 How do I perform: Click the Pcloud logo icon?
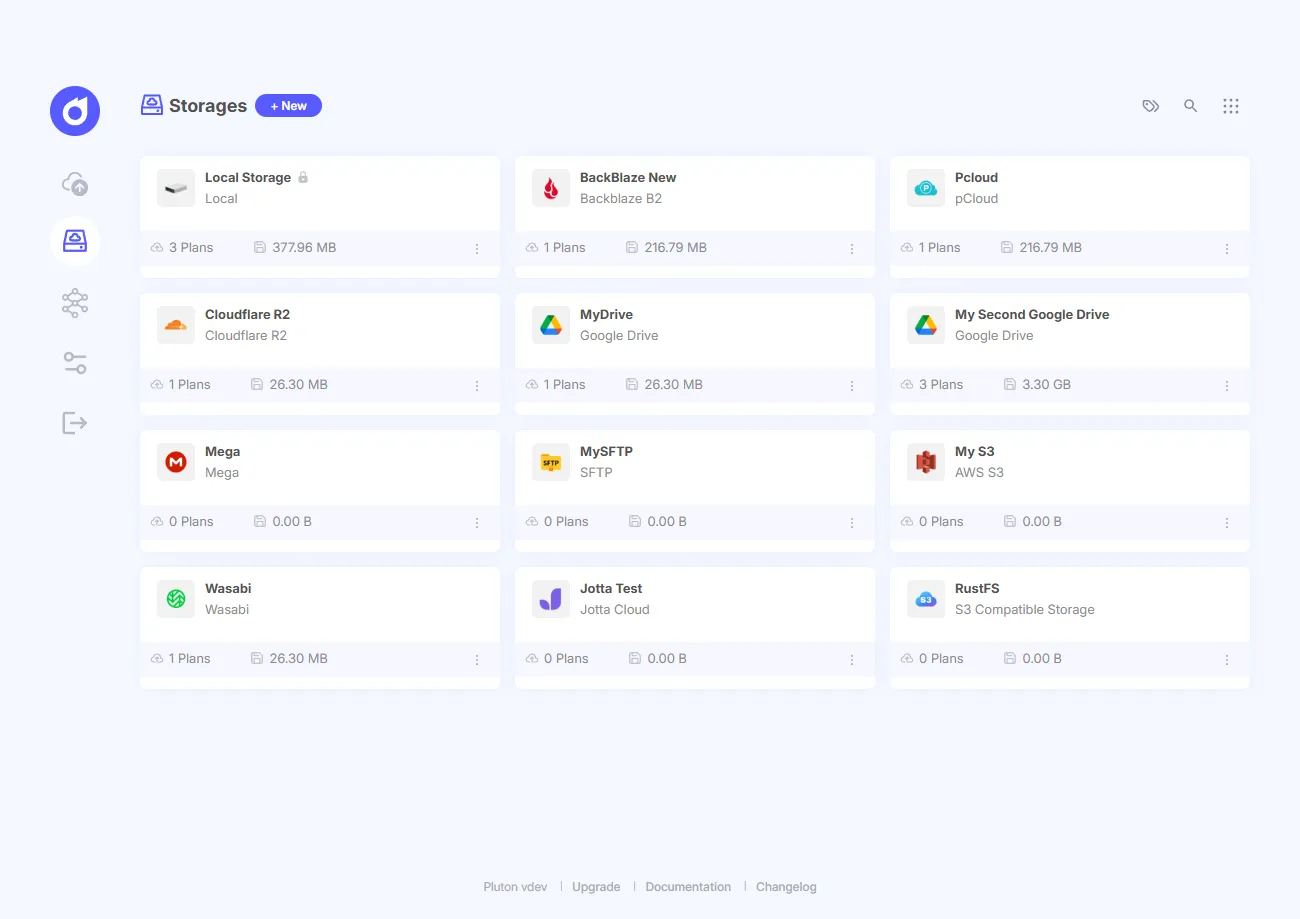(926, 188)
